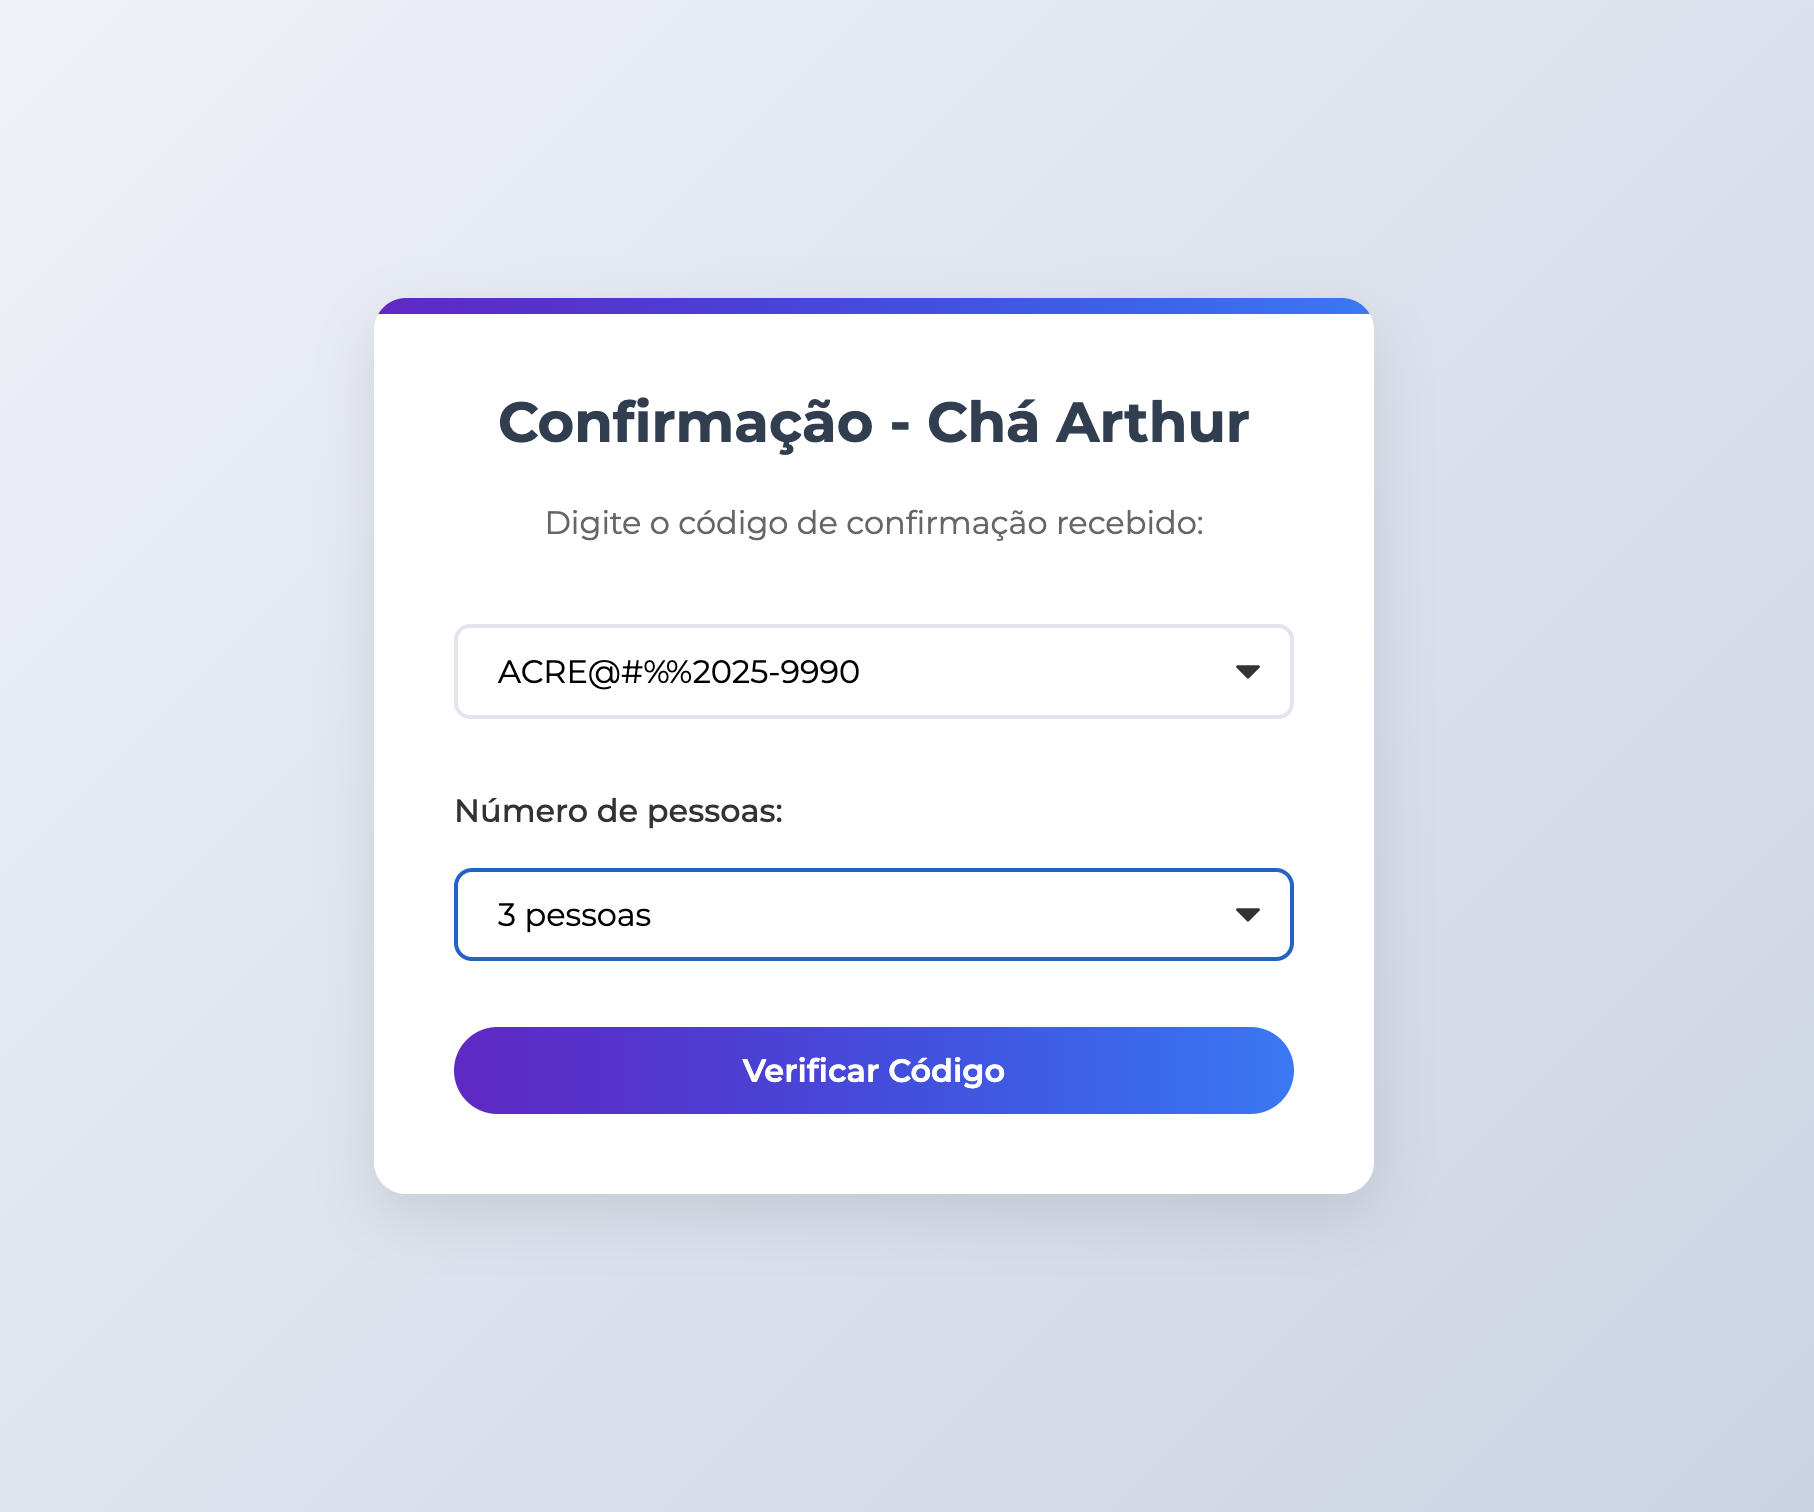Image resolution: width=1814 pixels, height=1512 pixels.
Task: Click the 'Confirmação - Chá Arthur' heading
Action: pyautogui.click(x=873, y=422)
